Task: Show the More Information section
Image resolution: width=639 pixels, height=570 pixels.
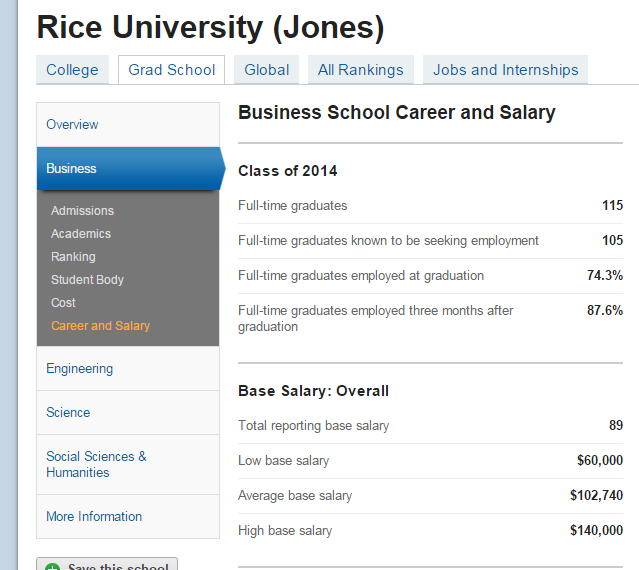Action: (94, 517)
